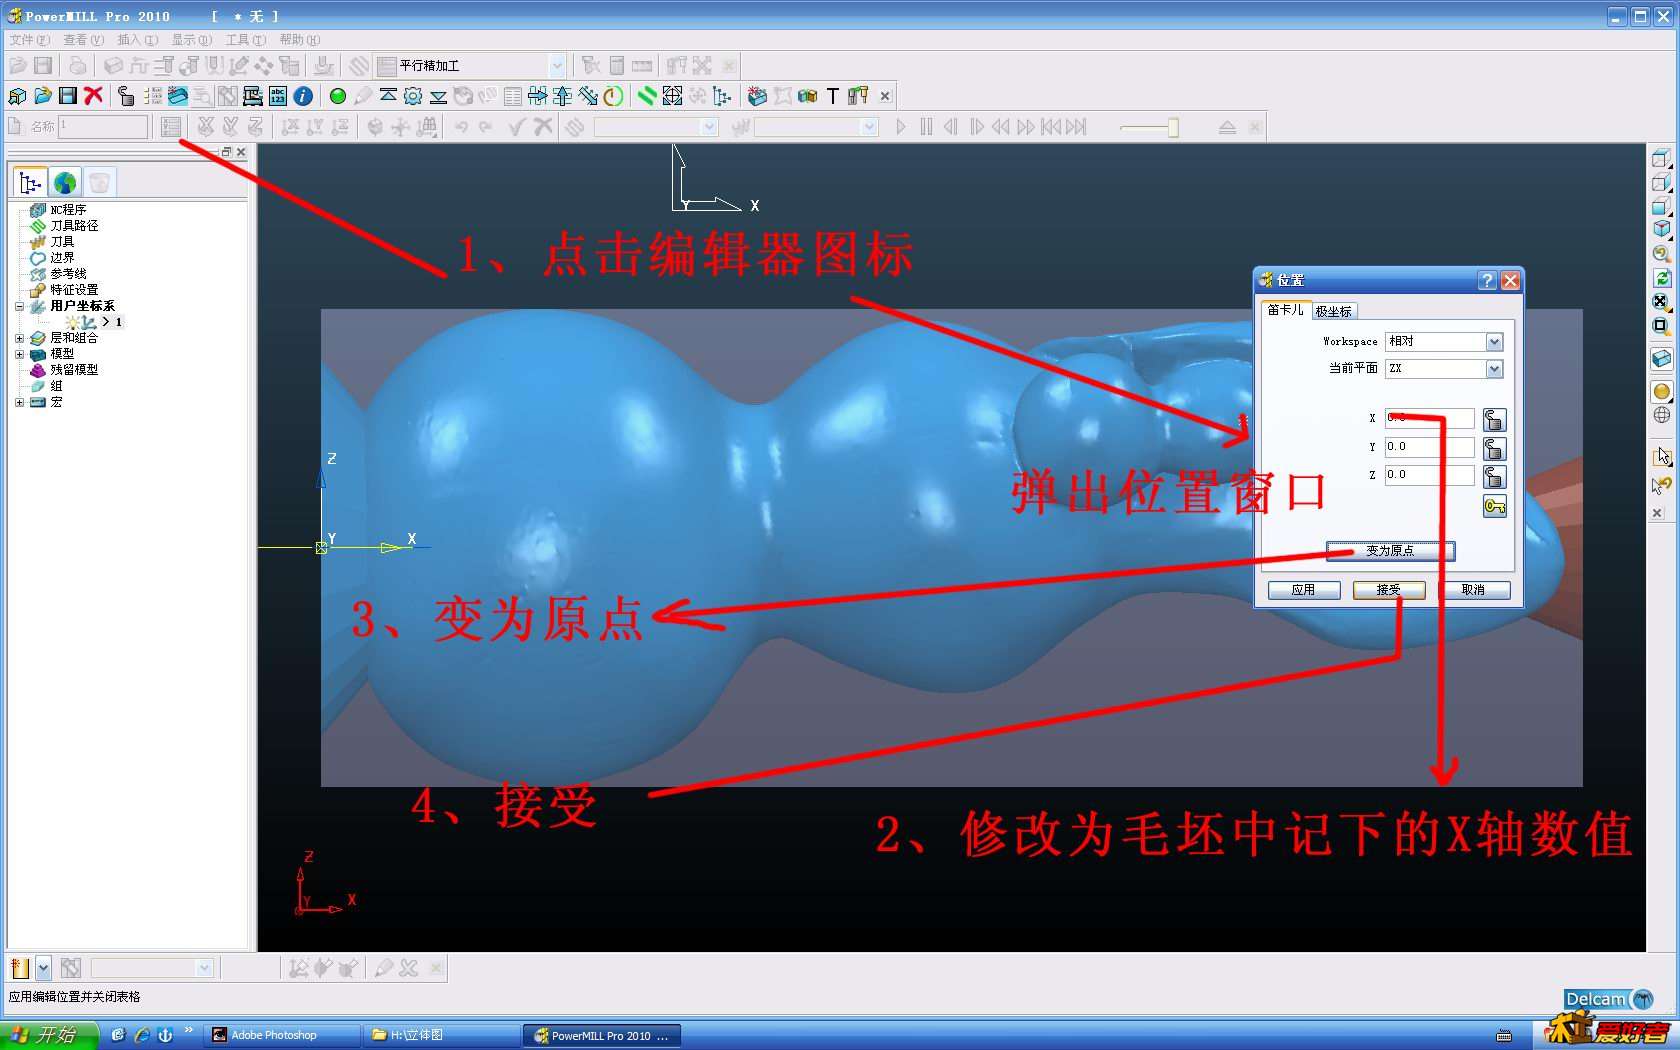Click the abc 123 calculator icon
The width and height of the screenshot is (1680, 1050).
pyautogui.click(x=278, y=96)
